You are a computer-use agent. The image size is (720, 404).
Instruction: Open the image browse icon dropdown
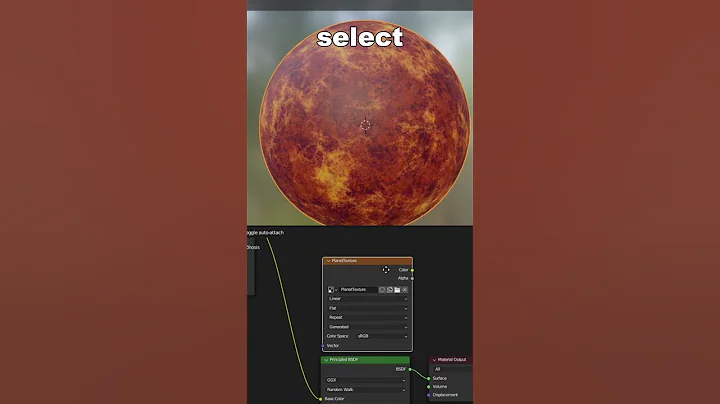click(332, 290)
